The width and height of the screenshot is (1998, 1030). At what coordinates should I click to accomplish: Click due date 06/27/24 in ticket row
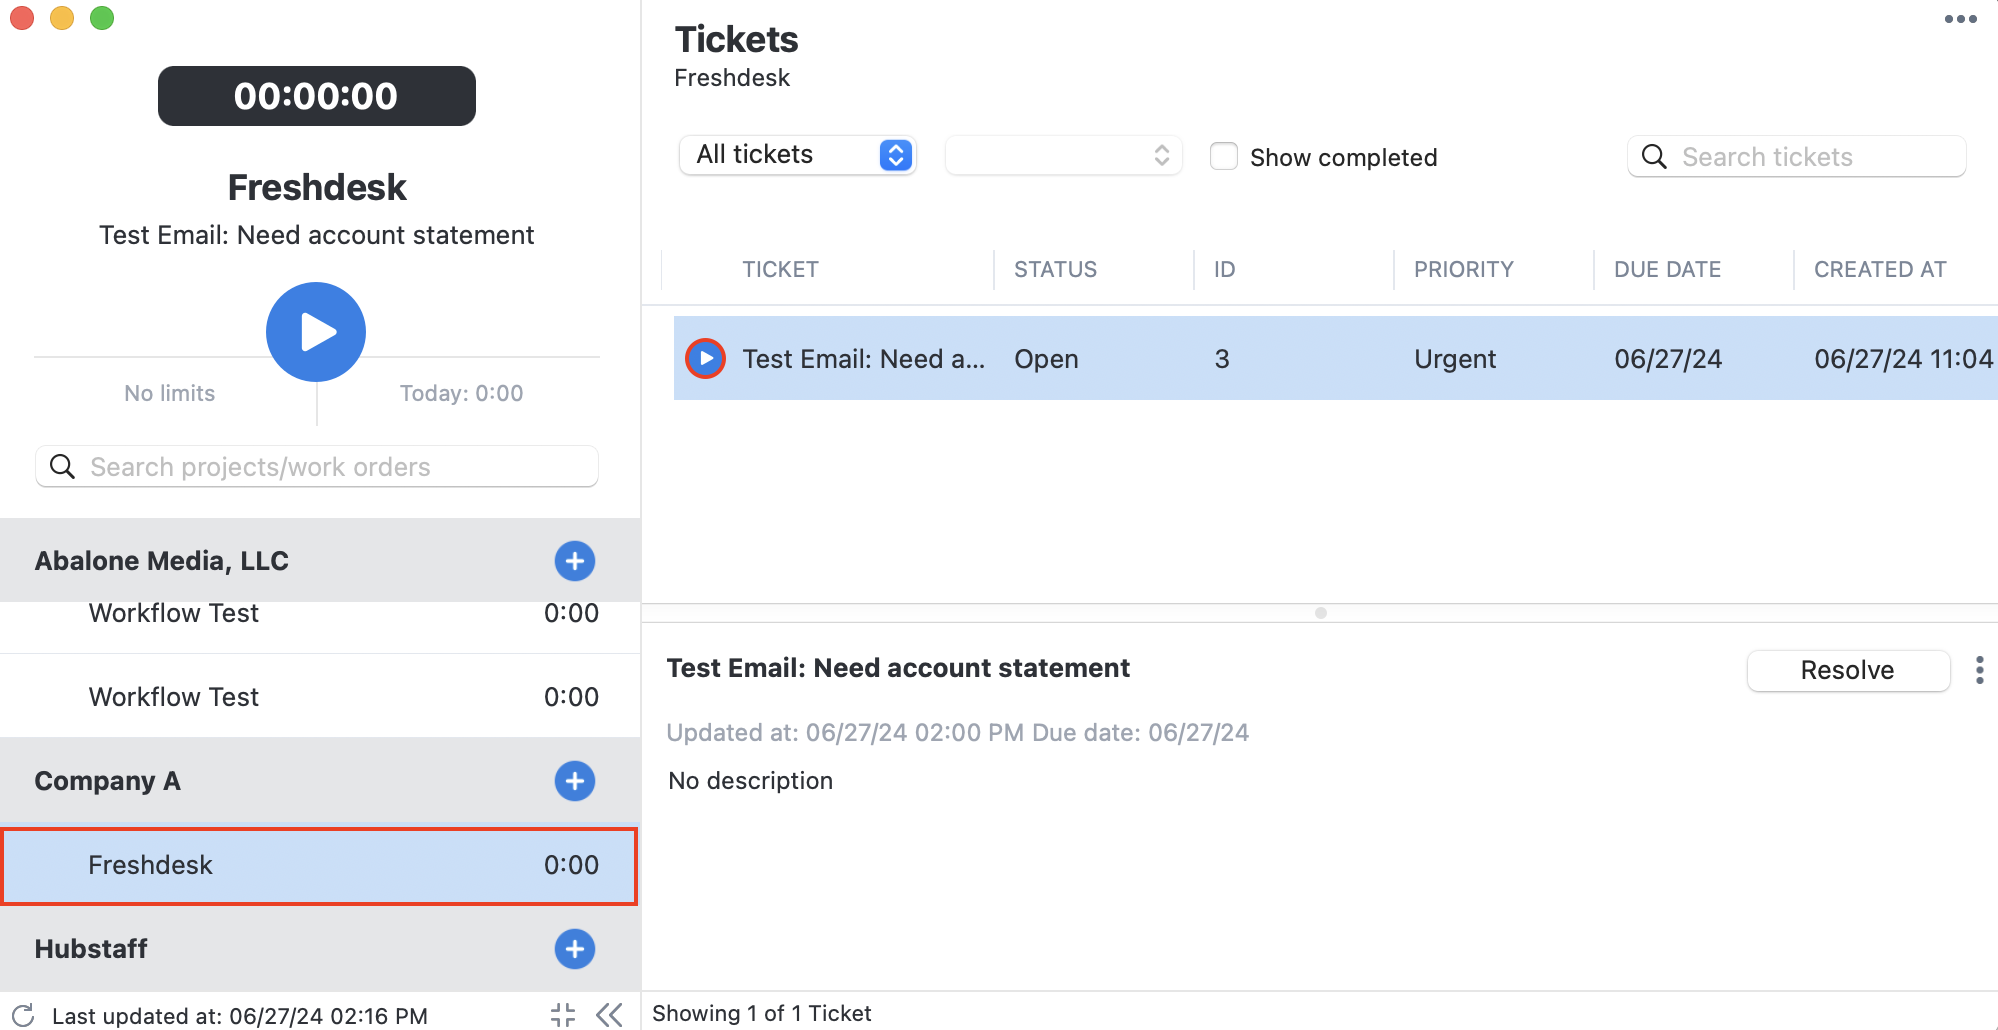click(x=1668, y=359)
